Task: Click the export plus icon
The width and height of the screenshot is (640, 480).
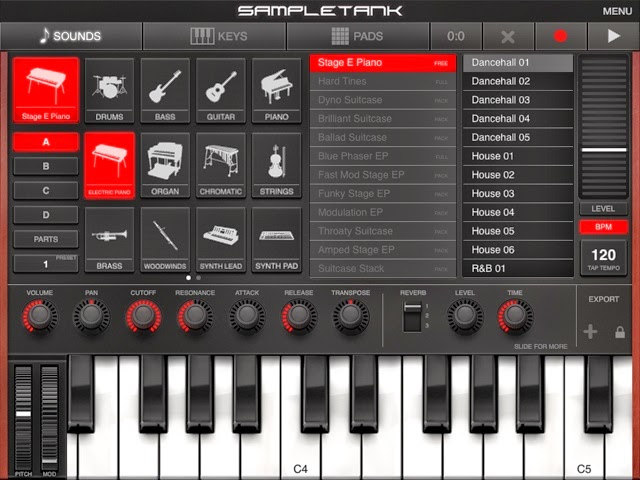Action: (x=590, y=332)
